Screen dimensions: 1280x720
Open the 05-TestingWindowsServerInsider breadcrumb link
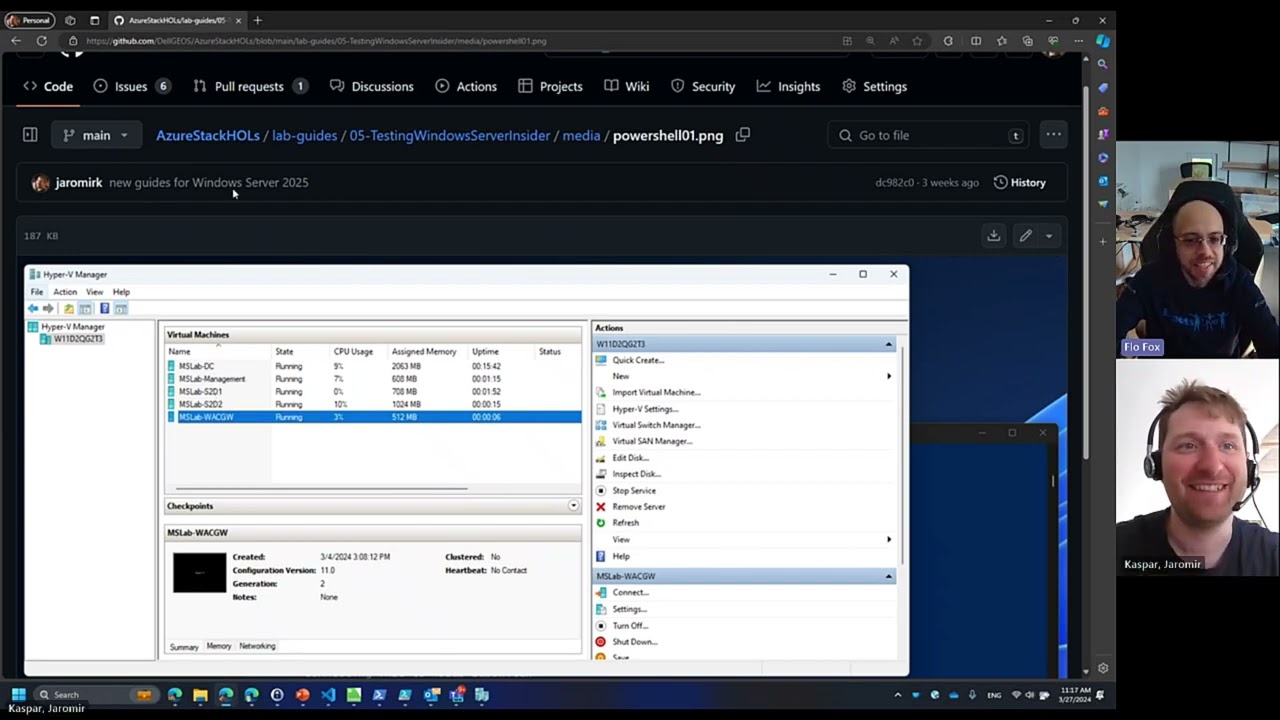[x=450, y=135]
